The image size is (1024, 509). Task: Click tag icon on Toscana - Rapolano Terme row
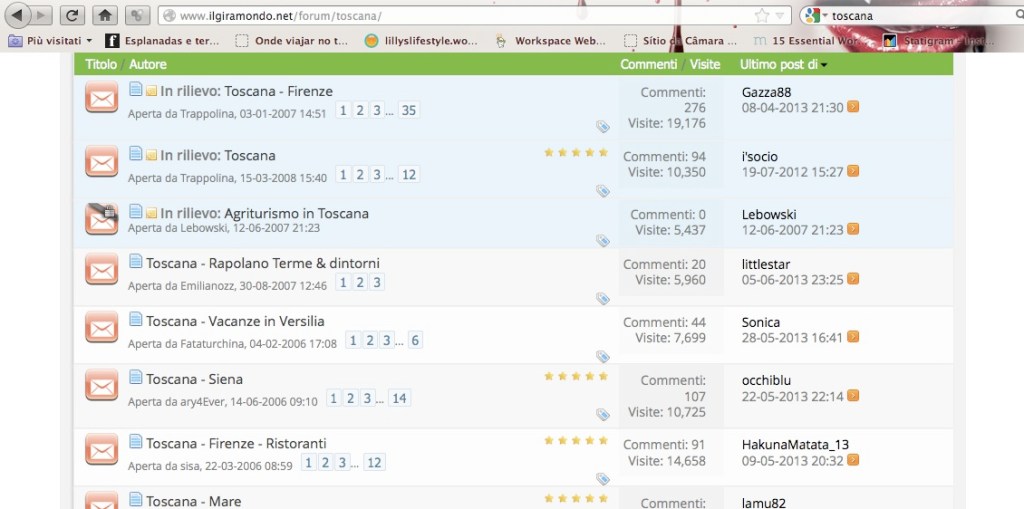(602, 299)
